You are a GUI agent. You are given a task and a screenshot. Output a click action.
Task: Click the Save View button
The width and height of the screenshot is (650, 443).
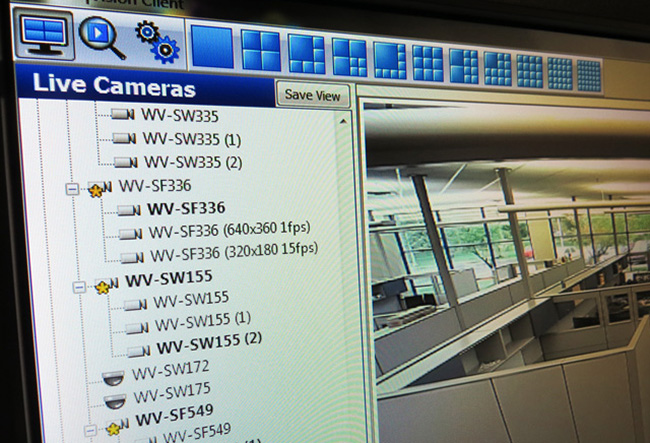click(x=313, y=95)
